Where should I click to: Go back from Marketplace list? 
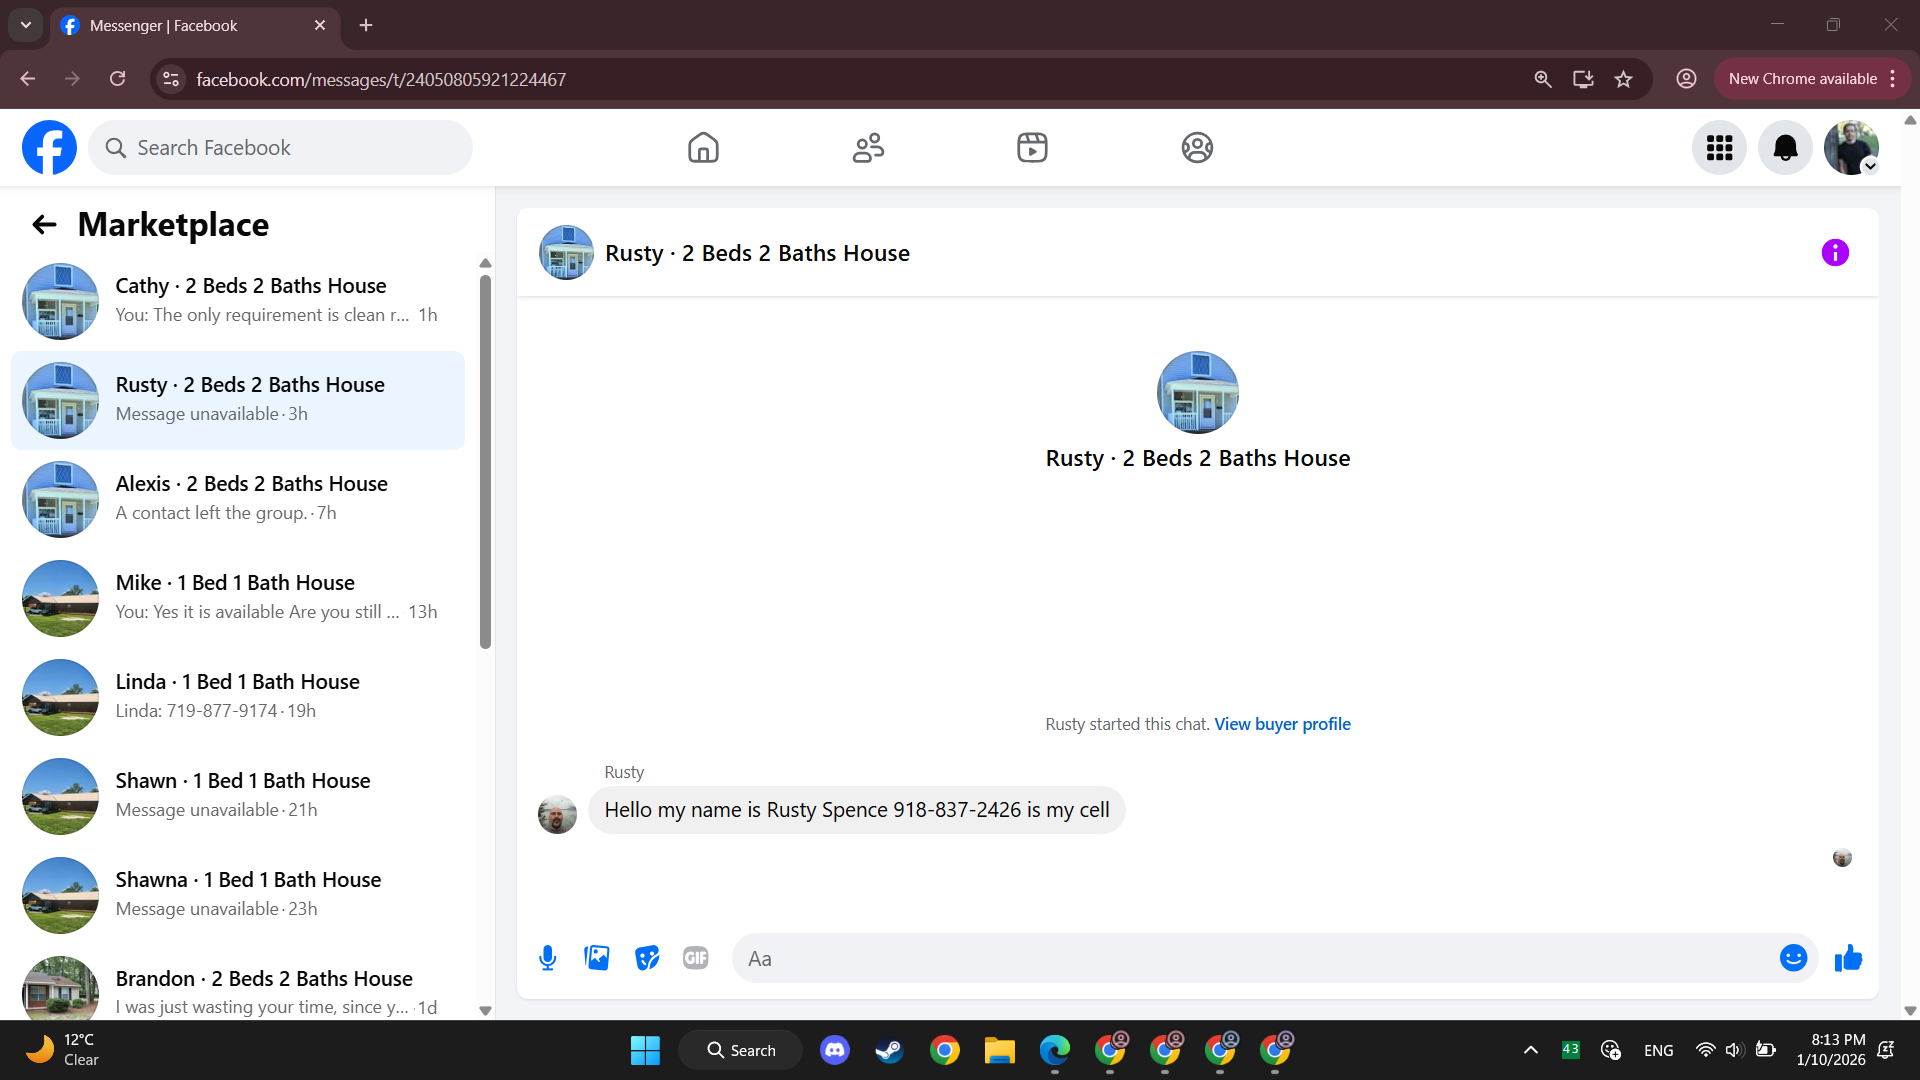click(x=44, y=224)
